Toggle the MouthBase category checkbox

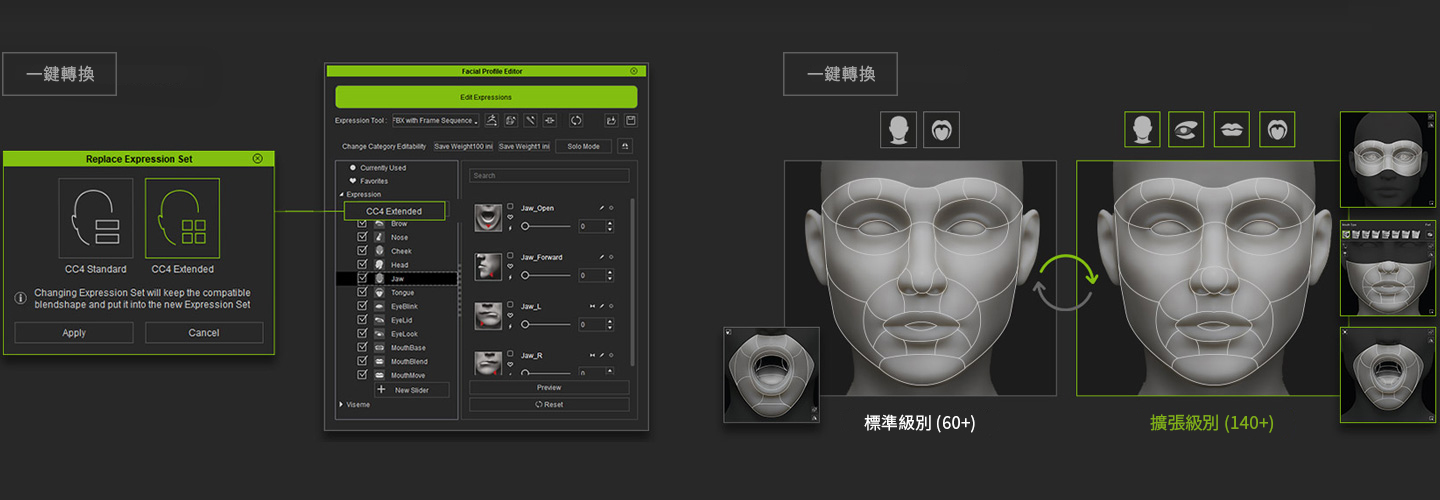362,347
